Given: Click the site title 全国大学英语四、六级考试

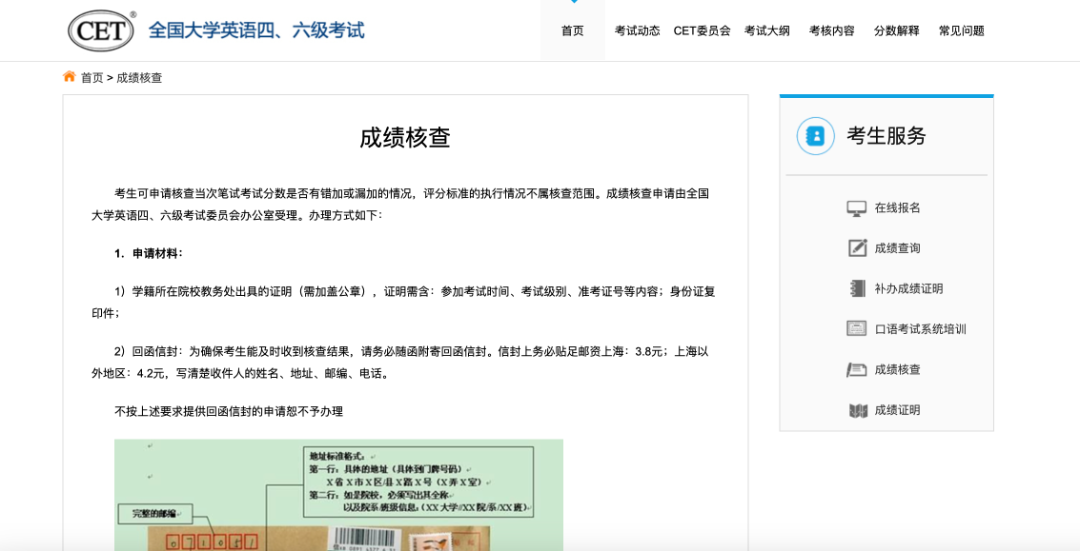Looking at the screenshot, I should click(256, 30).
